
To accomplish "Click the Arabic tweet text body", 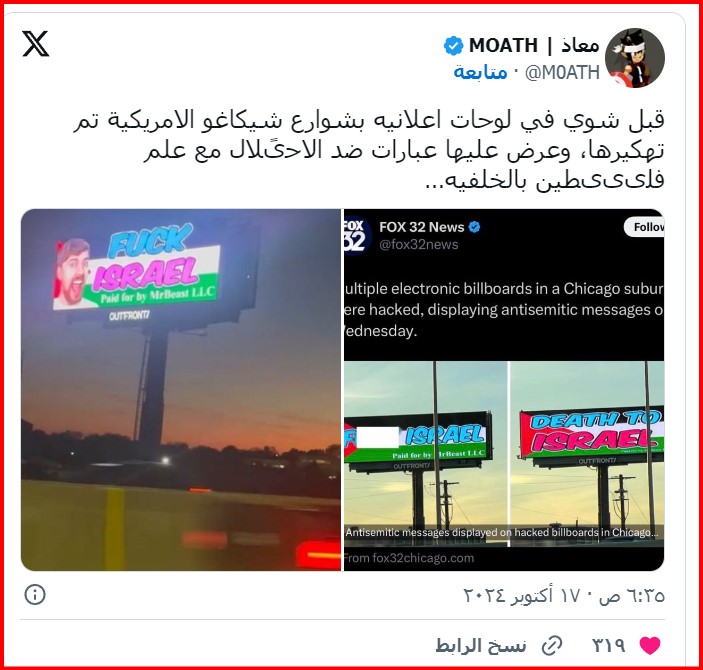I will tap(369, 150).
